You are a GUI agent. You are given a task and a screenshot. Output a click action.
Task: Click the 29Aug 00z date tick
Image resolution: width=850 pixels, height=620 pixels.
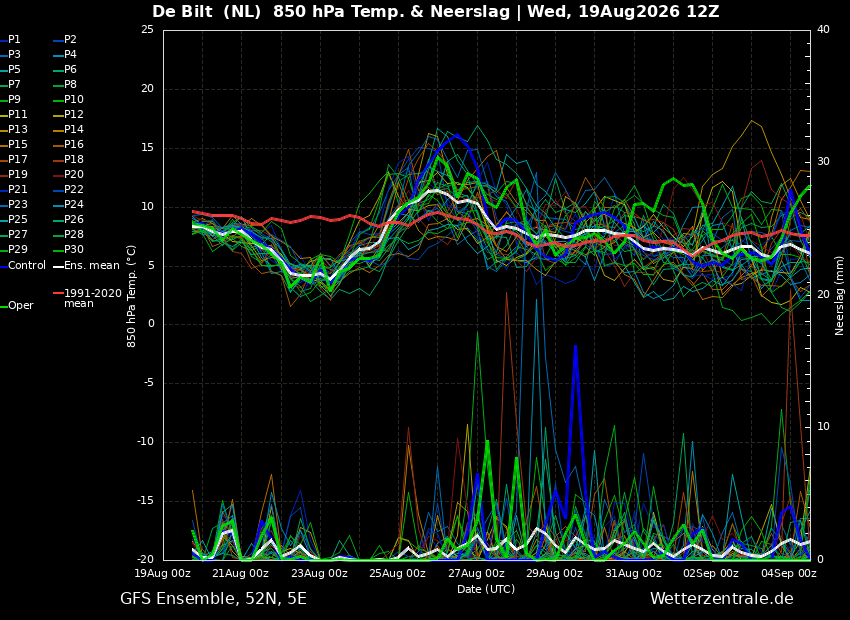[x=555, y=573]
